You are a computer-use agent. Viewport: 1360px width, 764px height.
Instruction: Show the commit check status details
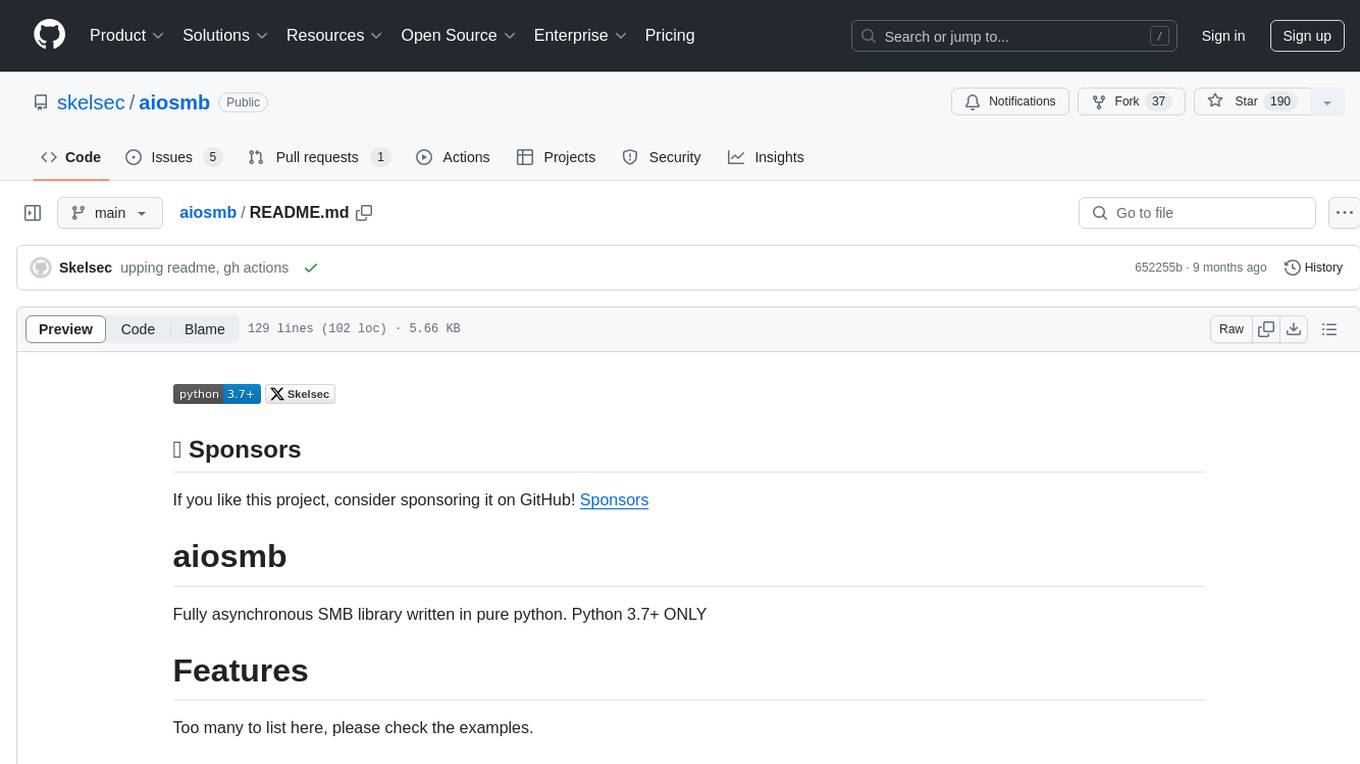[311, 268]
